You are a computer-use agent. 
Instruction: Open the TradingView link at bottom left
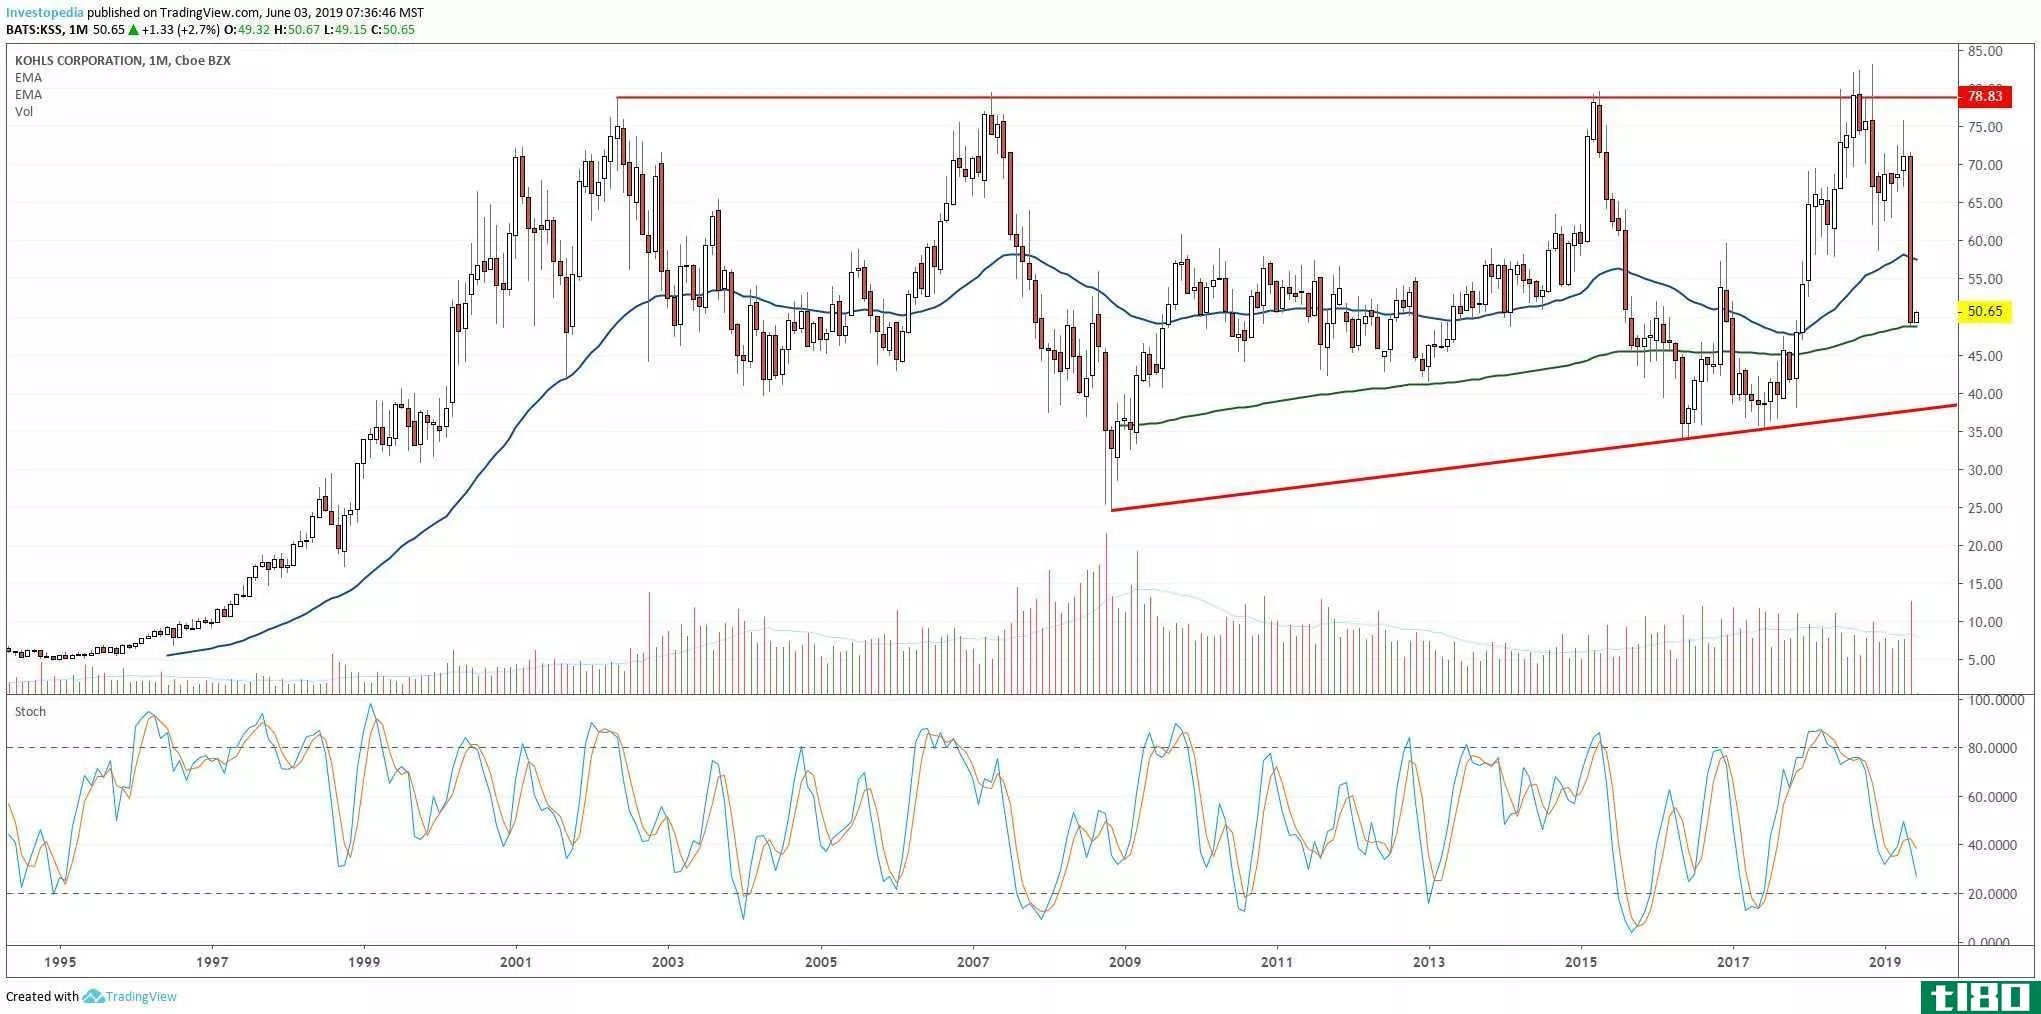141,996
